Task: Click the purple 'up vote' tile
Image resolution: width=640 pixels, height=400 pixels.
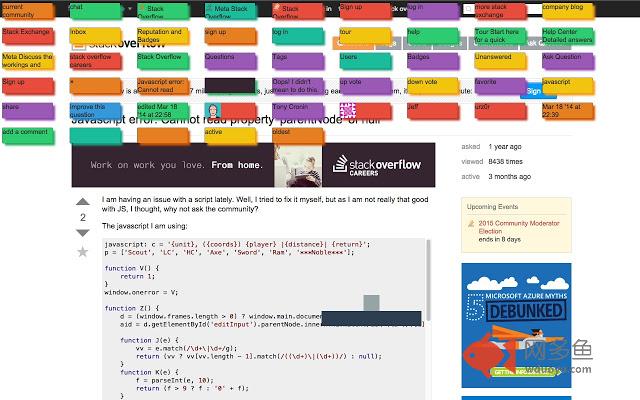Action: click(365, 86)
